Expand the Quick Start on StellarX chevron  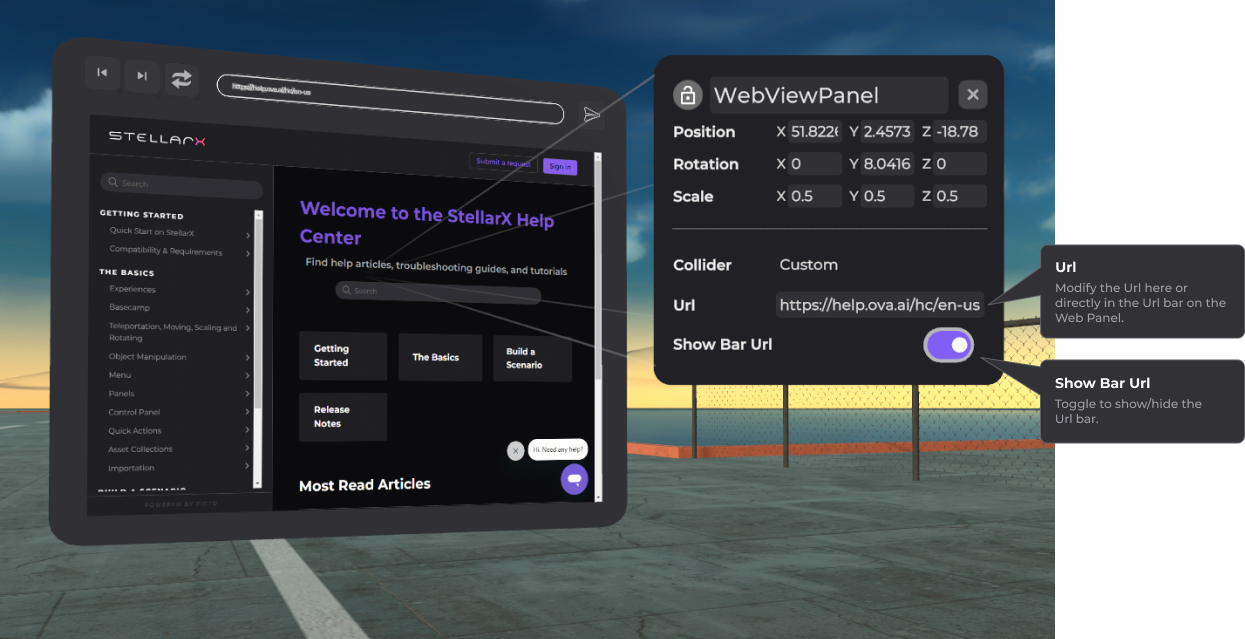click(x=247, y=236)
